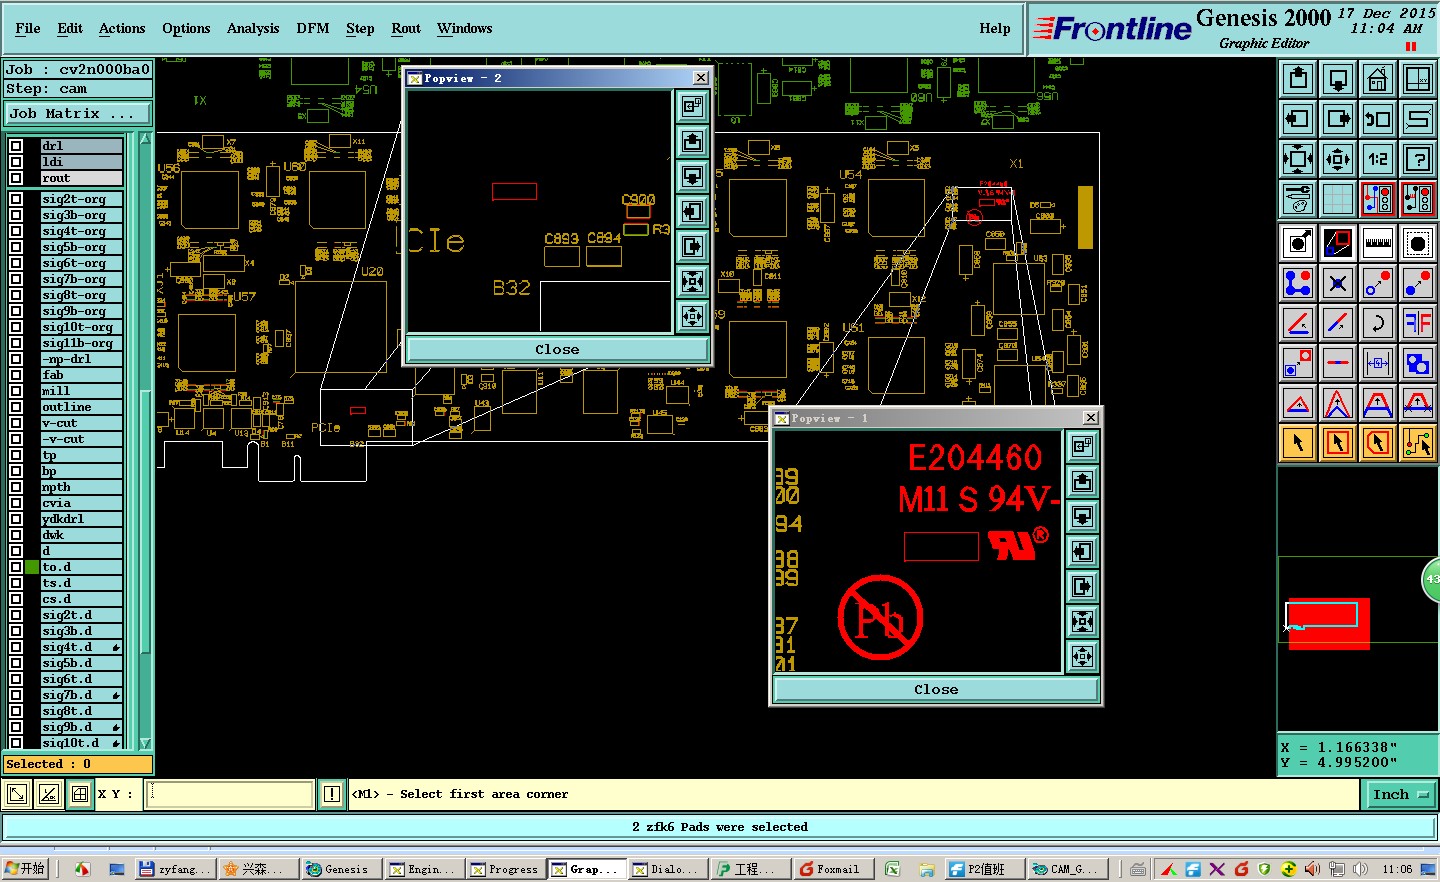Click Close in Popview 2 window
Screen dimensions: 1440x882
point(557,349)
